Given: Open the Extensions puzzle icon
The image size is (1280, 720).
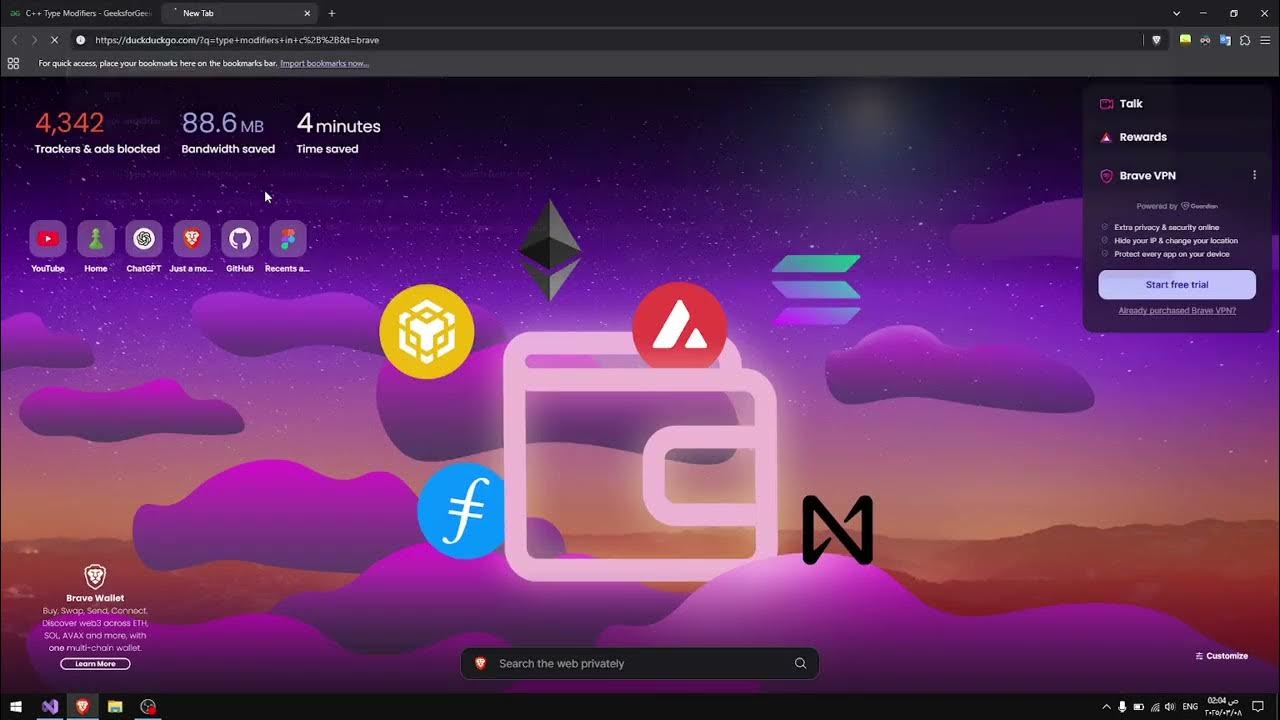Looking at the screenshot, I should coord(1245,40).
